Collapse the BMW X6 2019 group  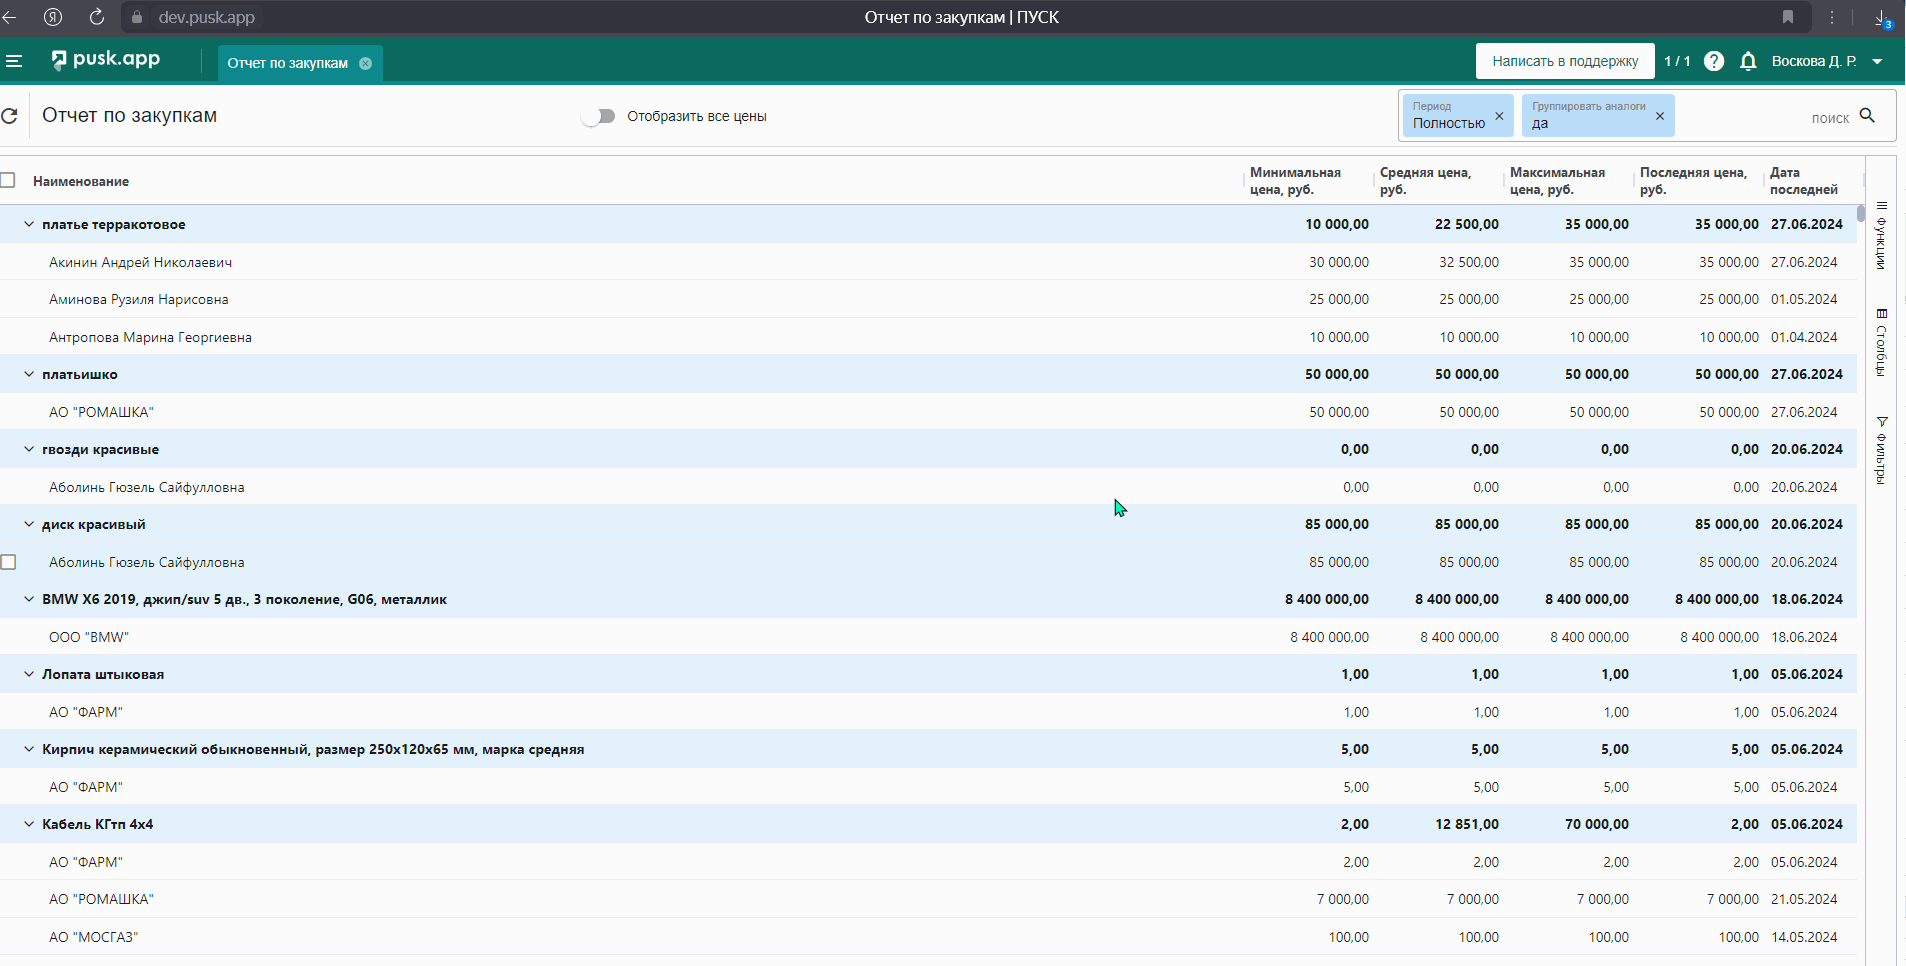tap(29, 599)
